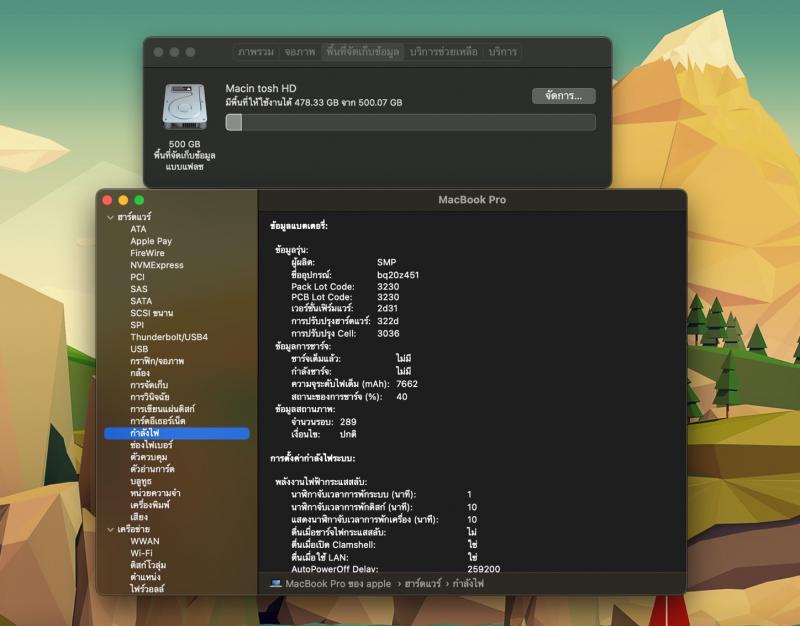This screenshot has width=800, height=626.
Task: Open the บริการช่วยเหลือ tab
Action: click(x=443, y=52)
